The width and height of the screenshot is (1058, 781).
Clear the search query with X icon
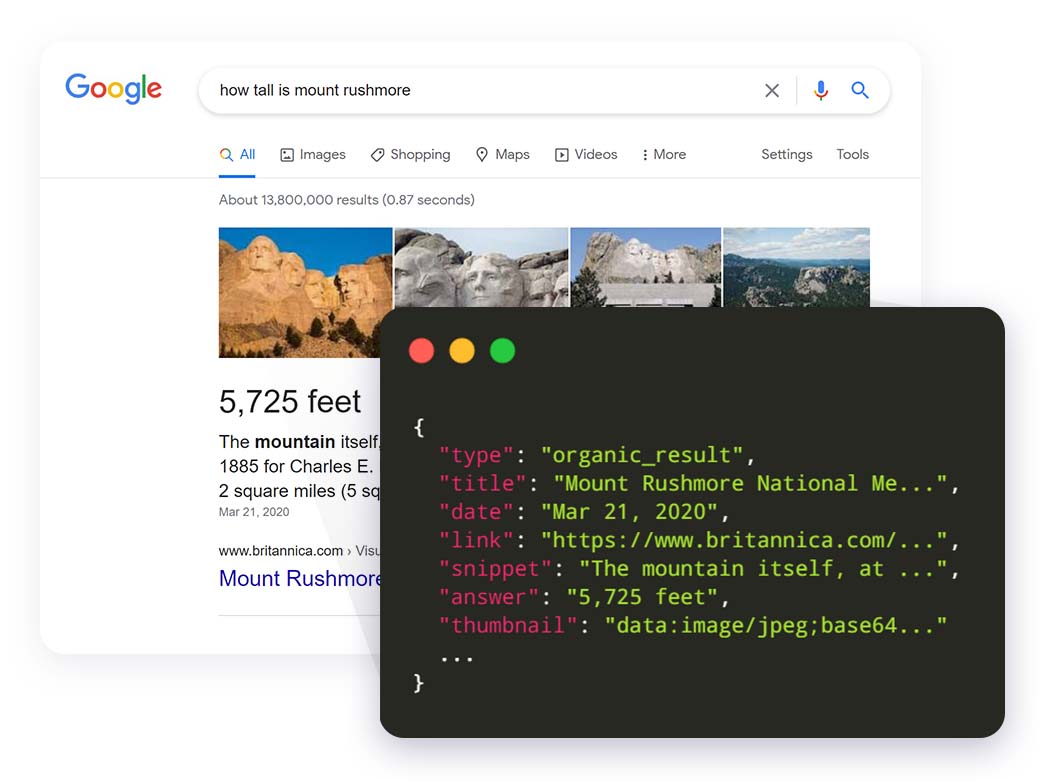pos(772,90)
